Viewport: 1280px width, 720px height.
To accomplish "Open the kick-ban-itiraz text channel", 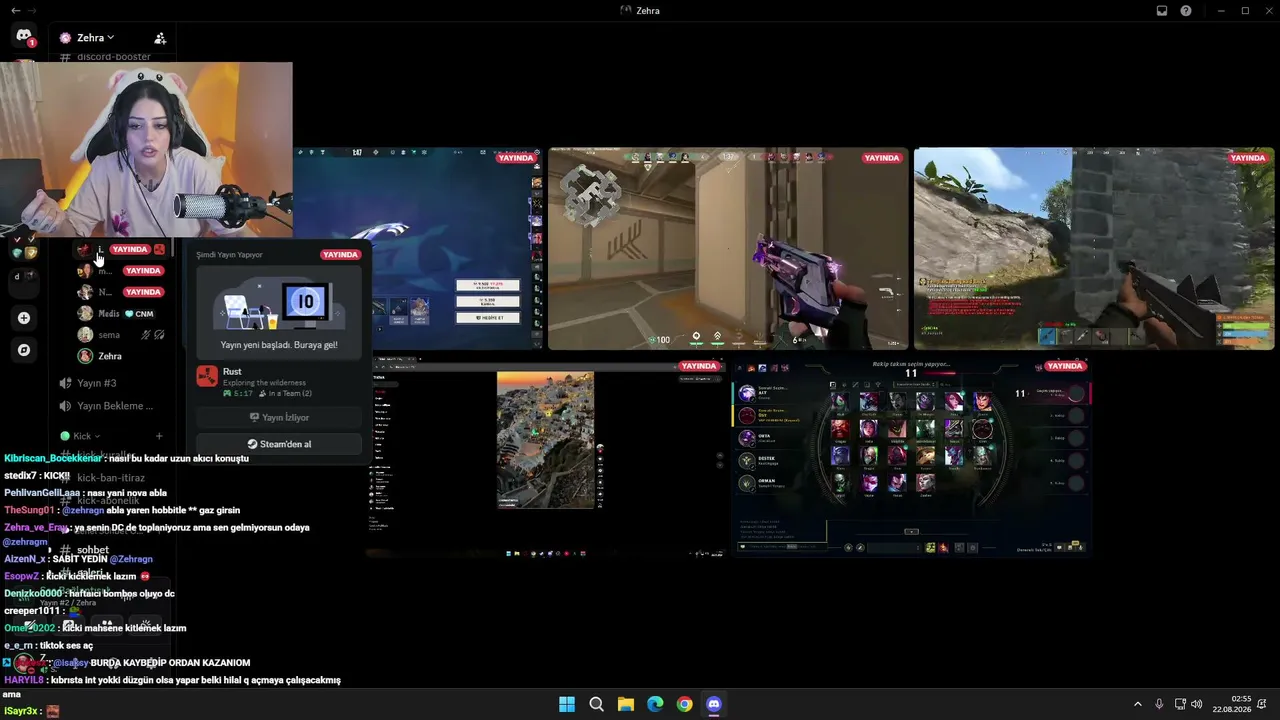I will [x=110, y=478].
